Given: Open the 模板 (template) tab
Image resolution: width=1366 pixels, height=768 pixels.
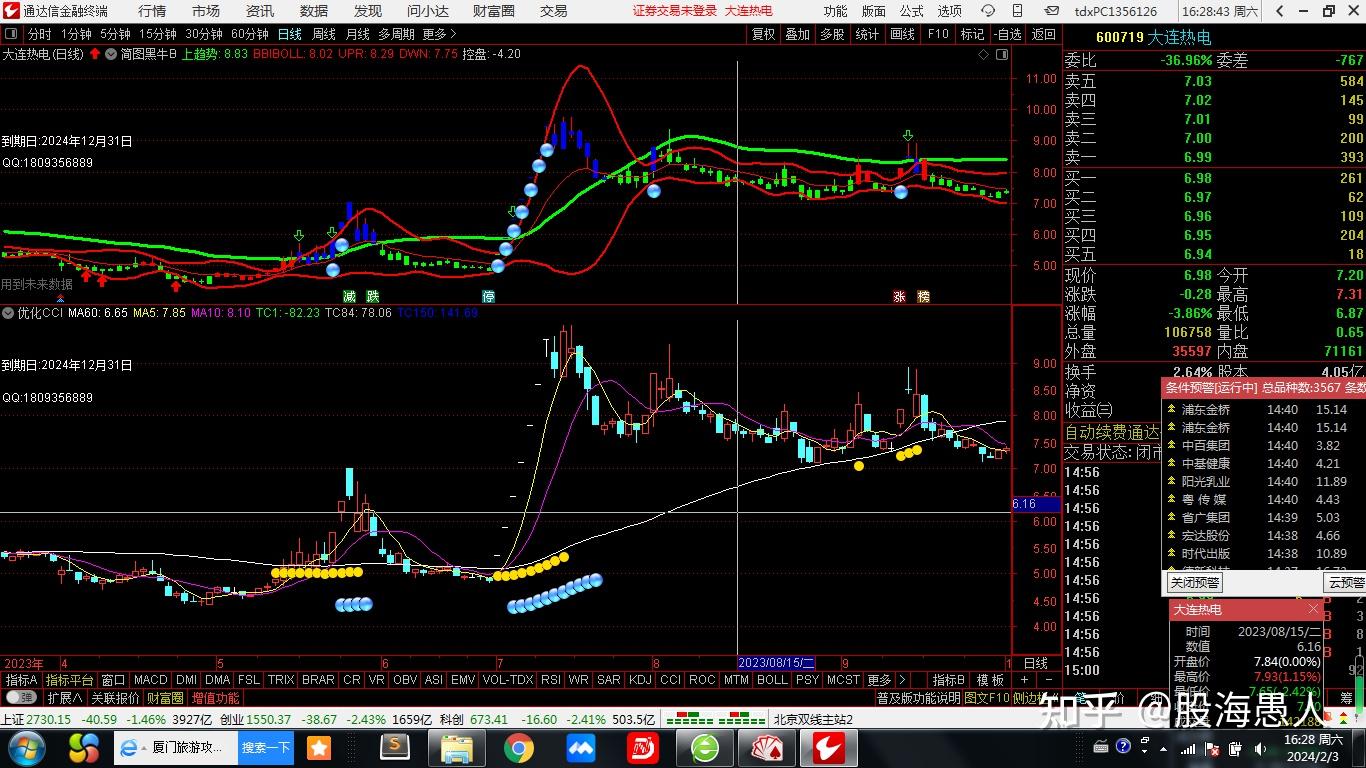Looking at the screenshot, I should tap(990, 680).
